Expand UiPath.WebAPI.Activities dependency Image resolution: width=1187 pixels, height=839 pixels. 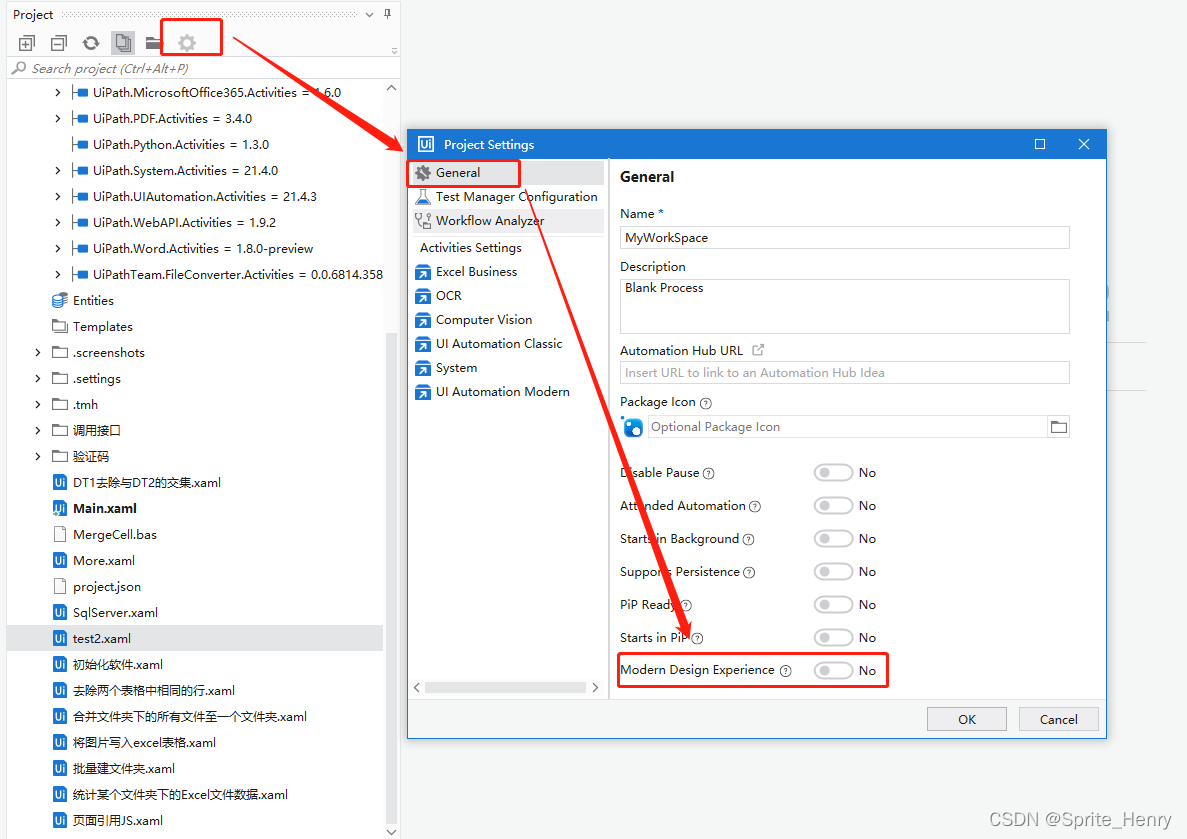coord(58,223)
